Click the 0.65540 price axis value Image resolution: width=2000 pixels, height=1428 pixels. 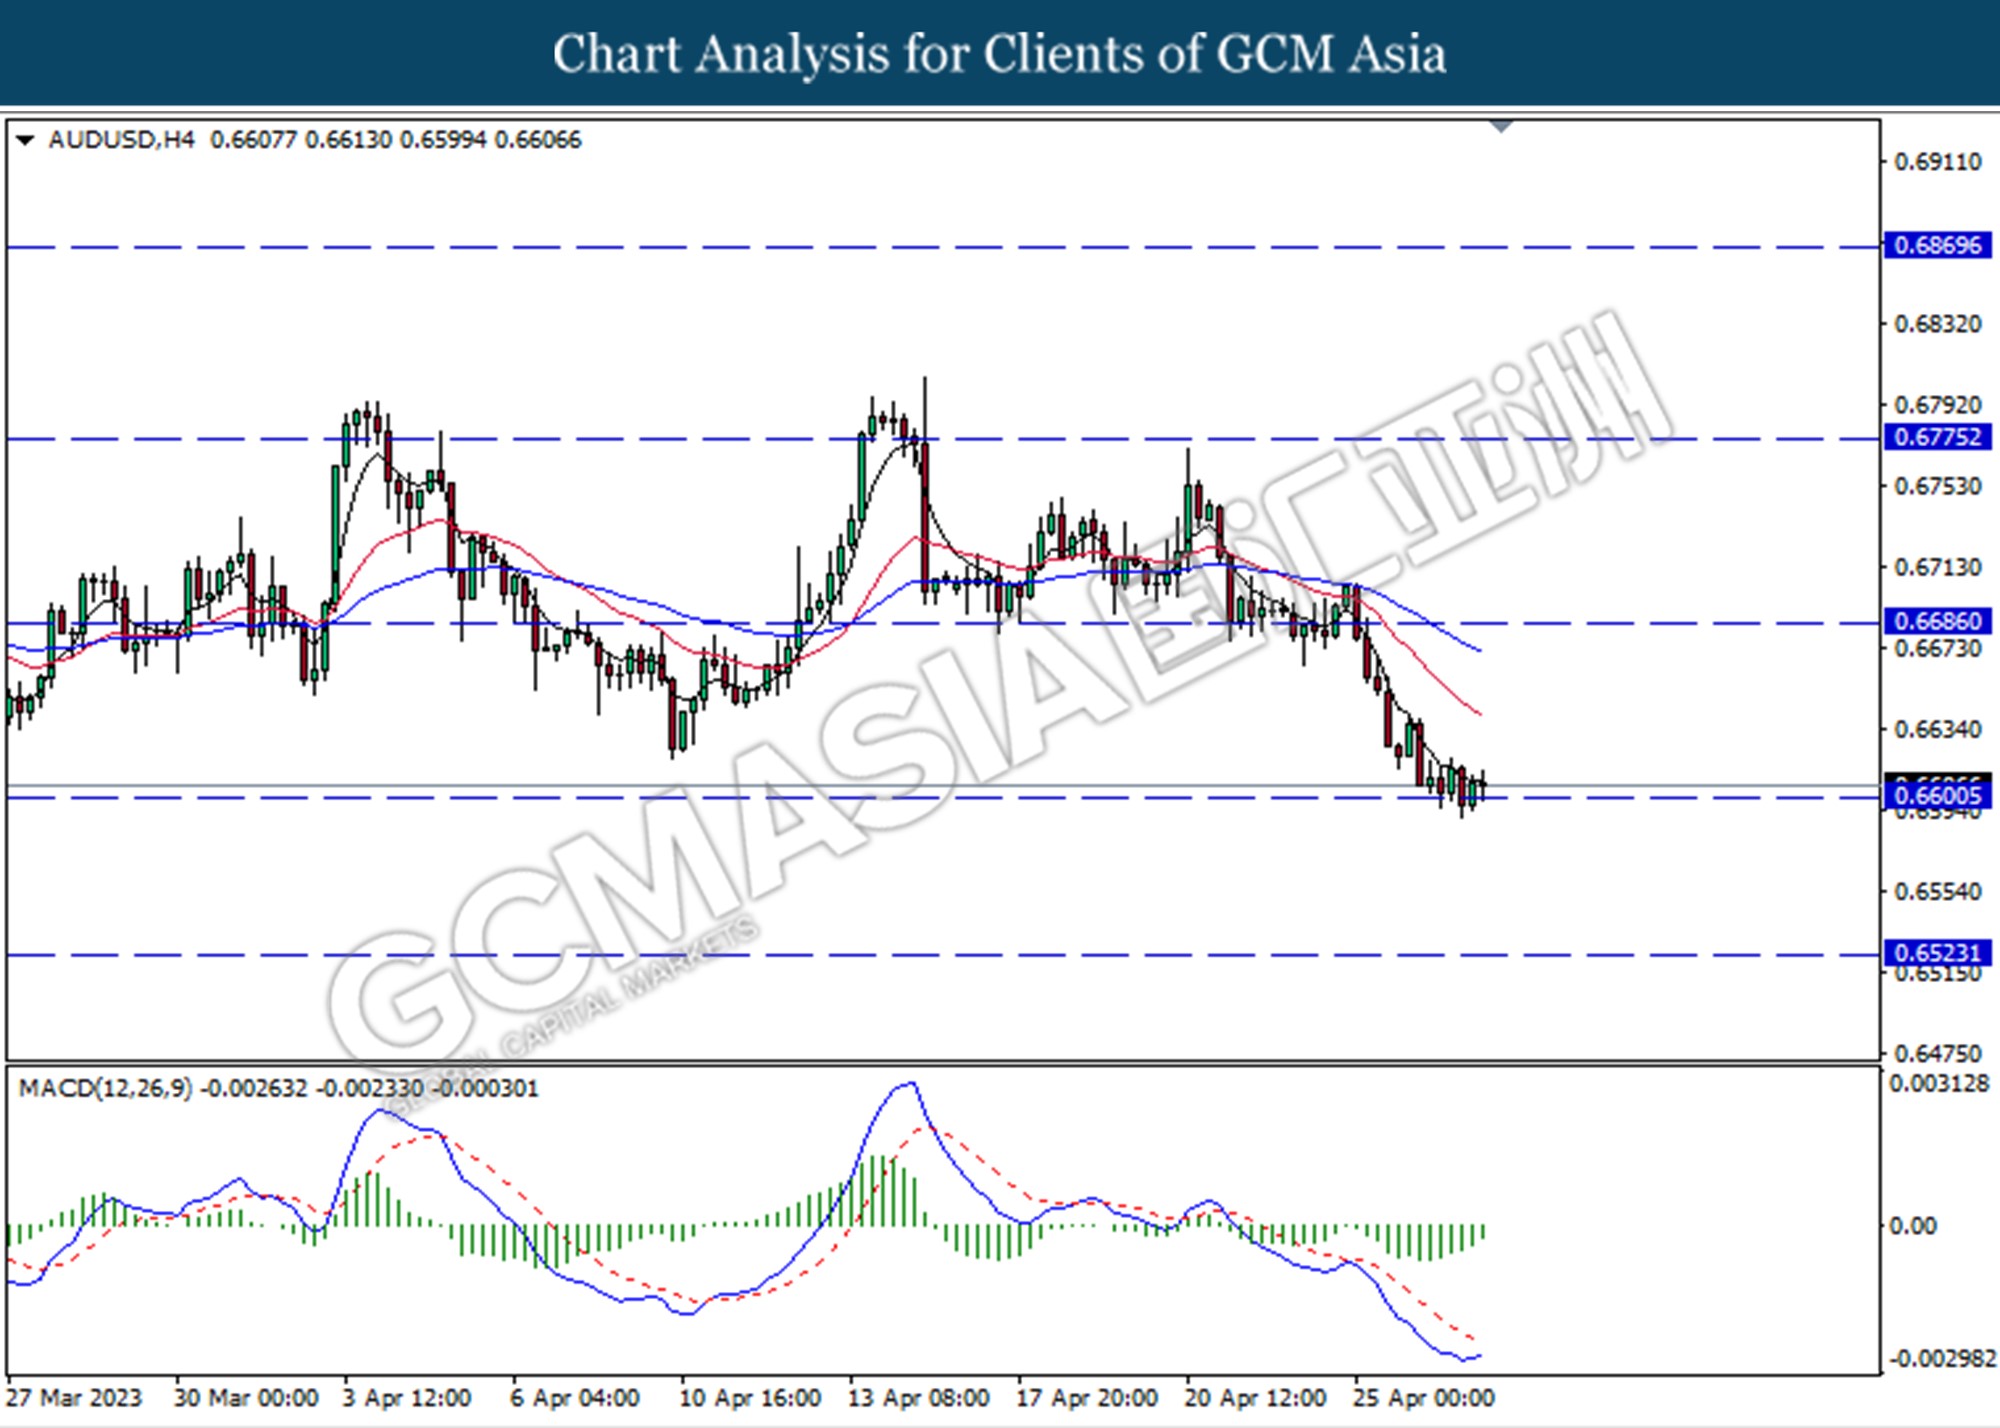(x=1937, y=892)
